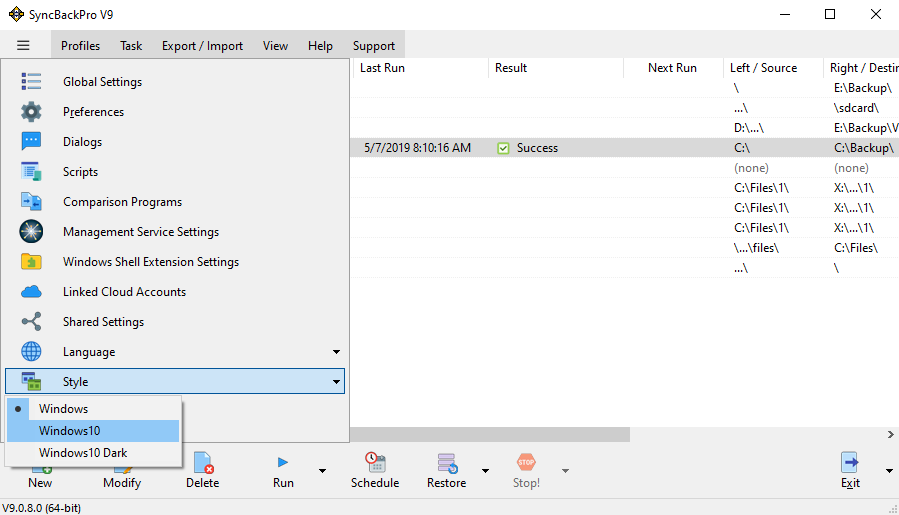Select the Windows style radio option

coord(94,409)
